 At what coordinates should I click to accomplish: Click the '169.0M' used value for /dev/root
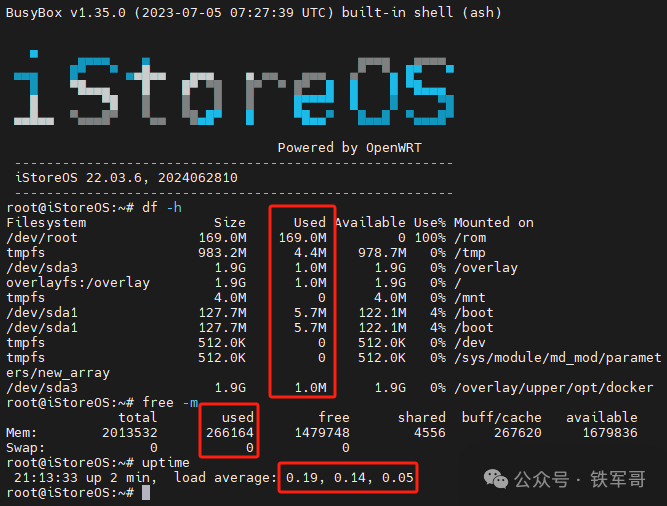pos(302,237)
